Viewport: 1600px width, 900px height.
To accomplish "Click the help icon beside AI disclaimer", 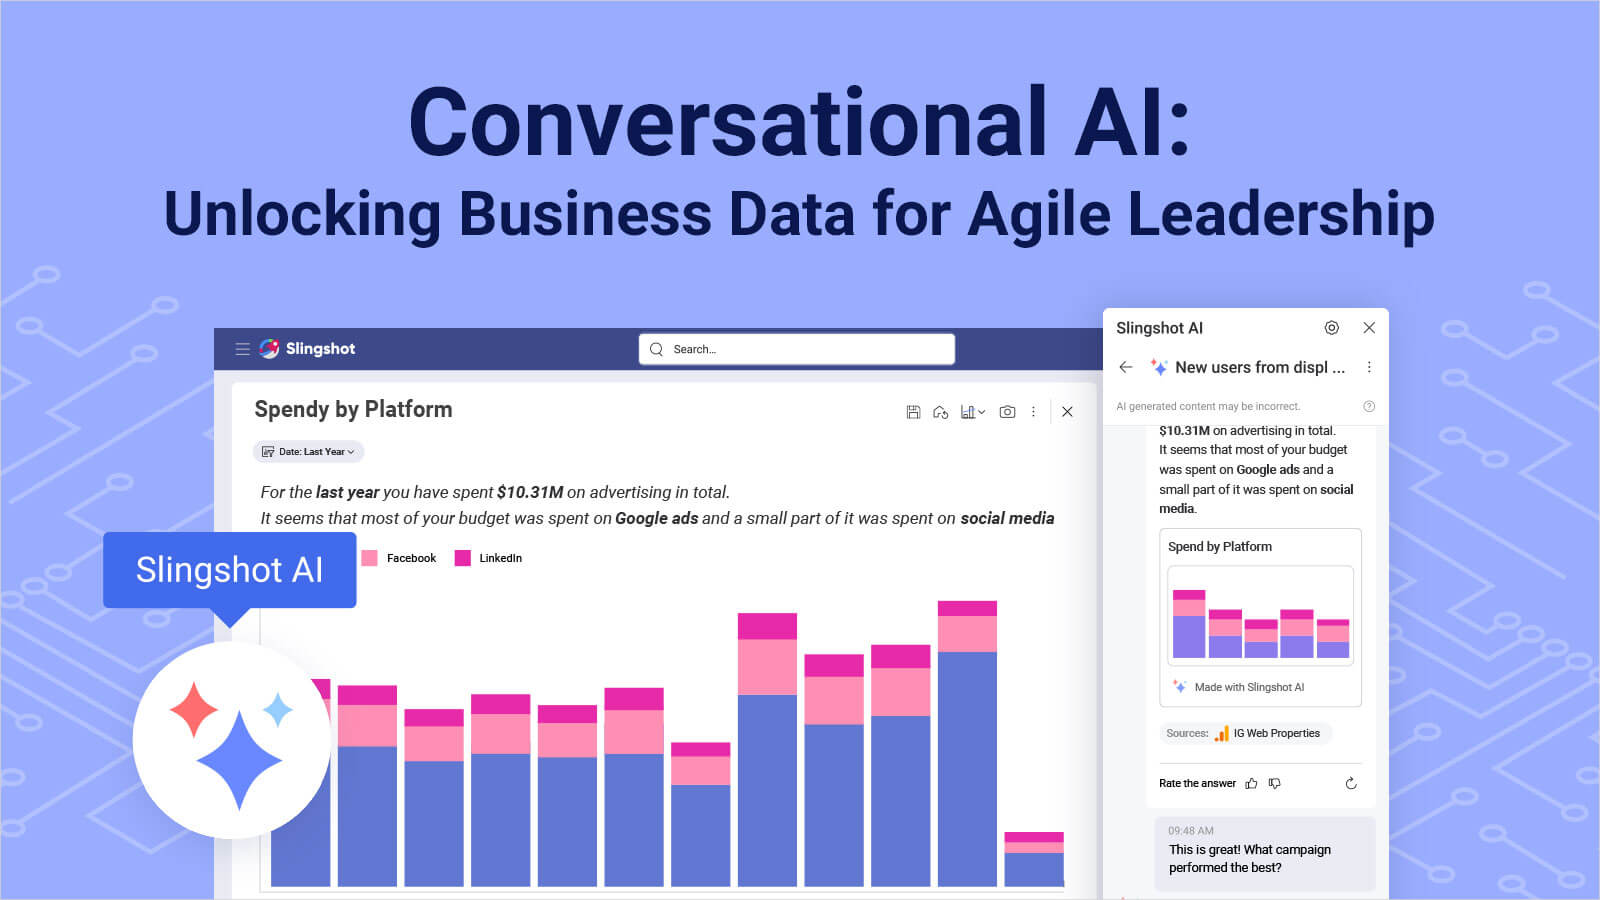I will click(1369, 406).
